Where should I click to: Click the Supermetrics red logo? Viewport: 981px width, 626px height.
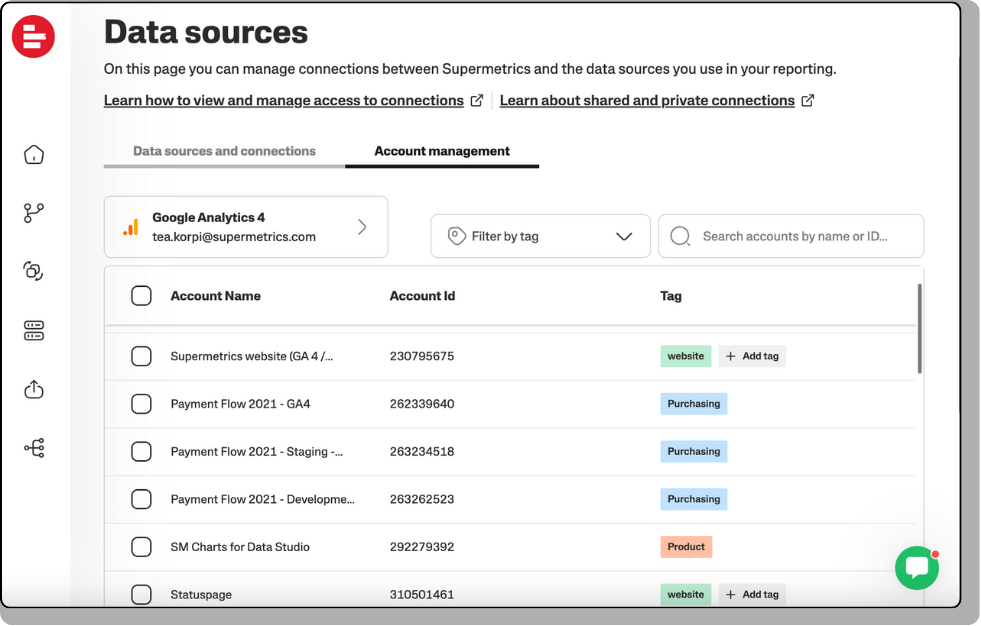click(33, 36)
